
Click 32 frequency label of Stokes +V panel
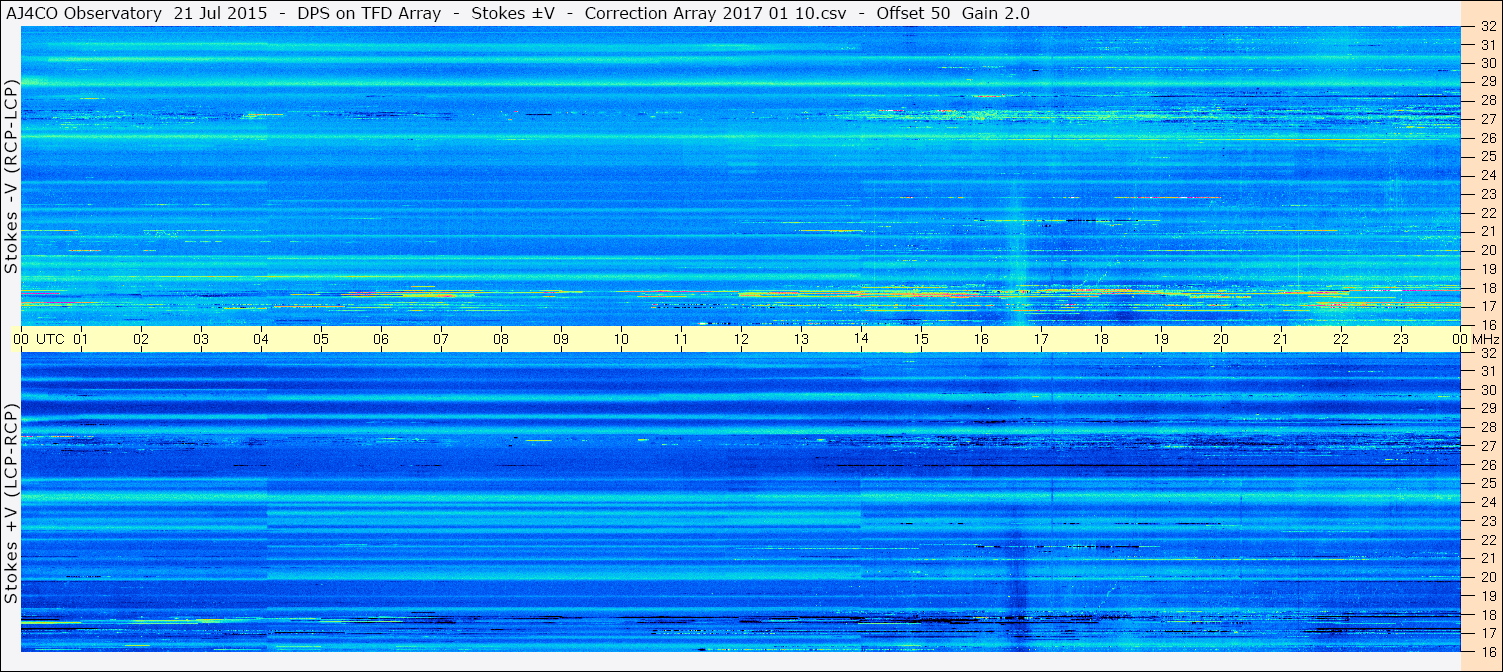pos(1488,353)
